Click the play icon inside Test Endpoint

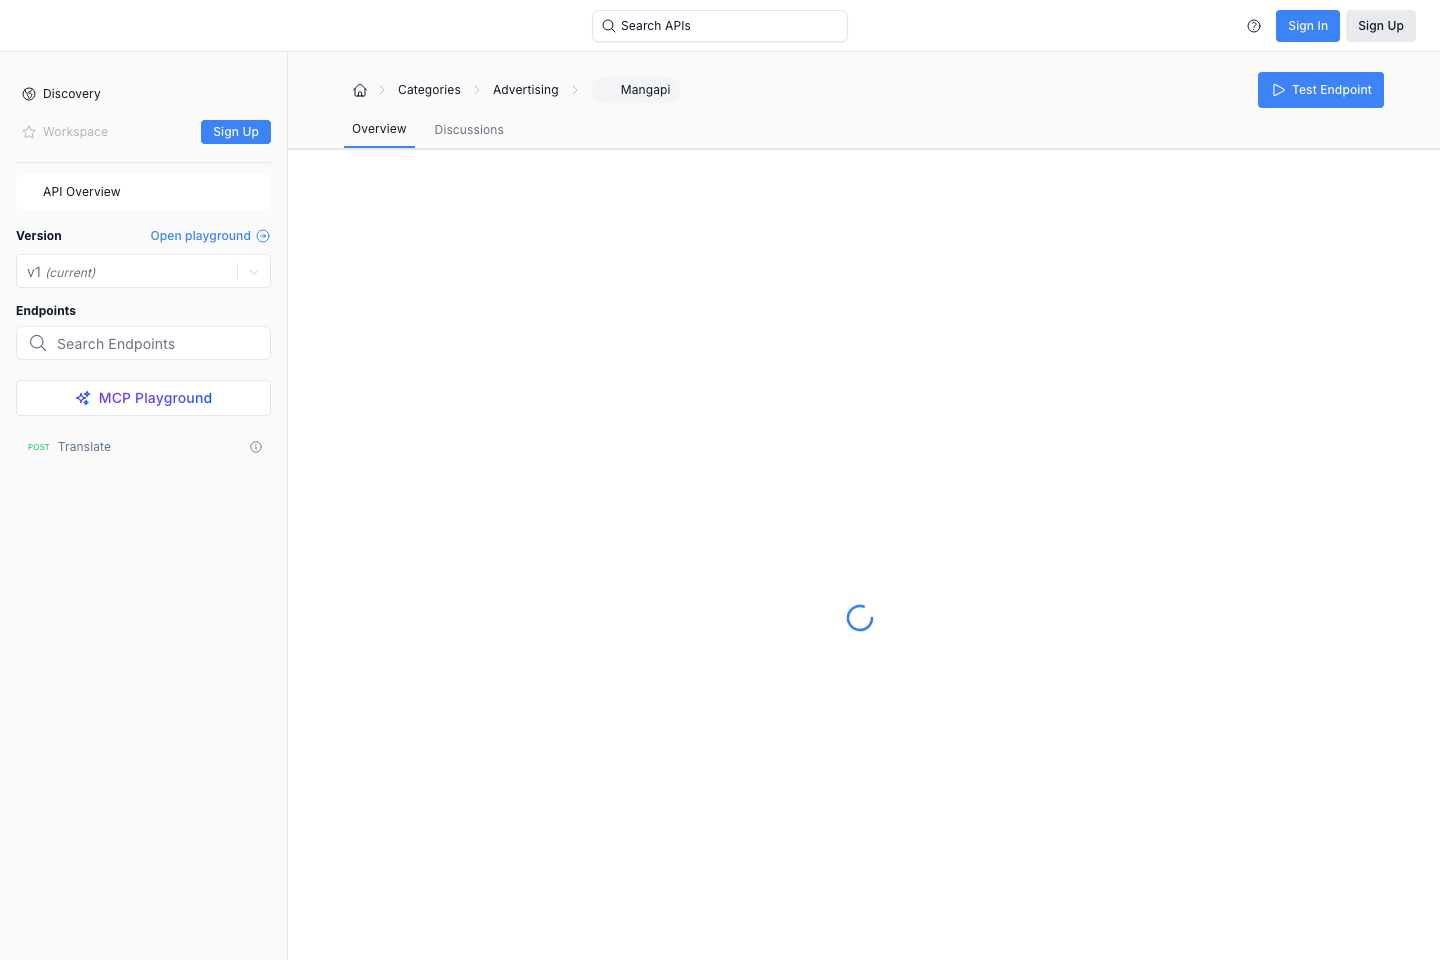coord(1279,89)
